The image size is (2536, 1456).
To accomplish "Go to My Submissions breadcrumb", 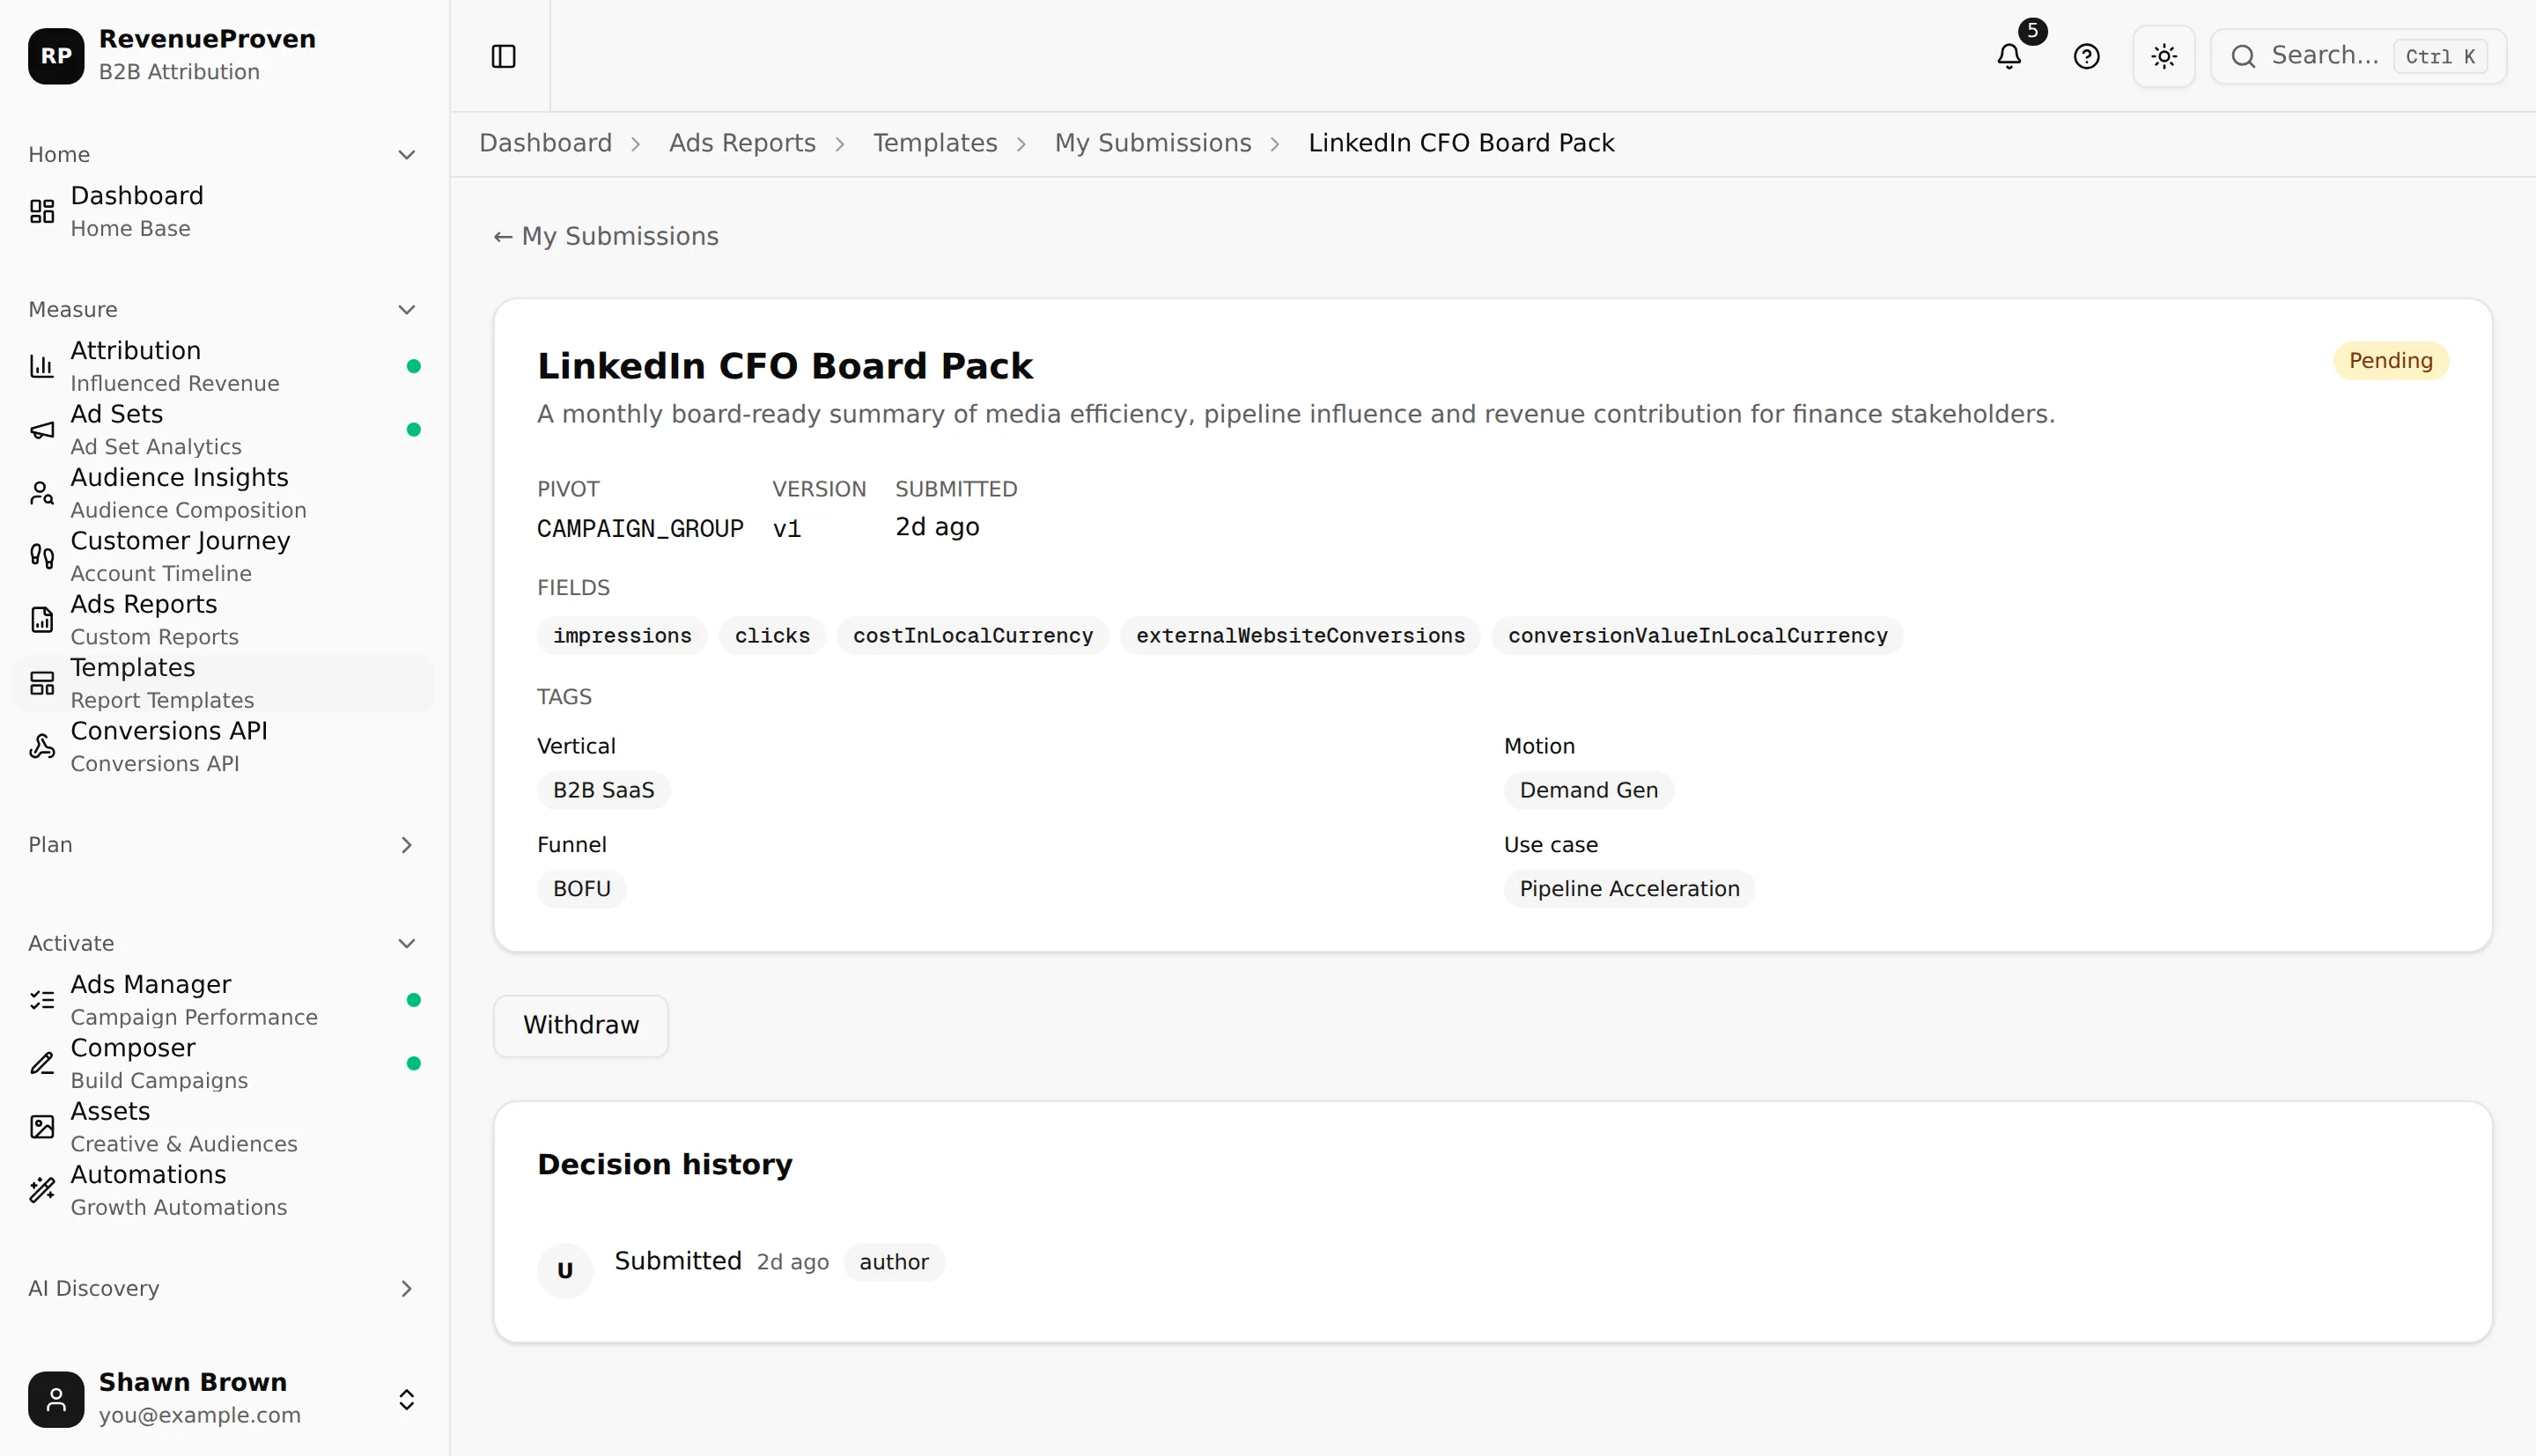I will coord(1153,143).
